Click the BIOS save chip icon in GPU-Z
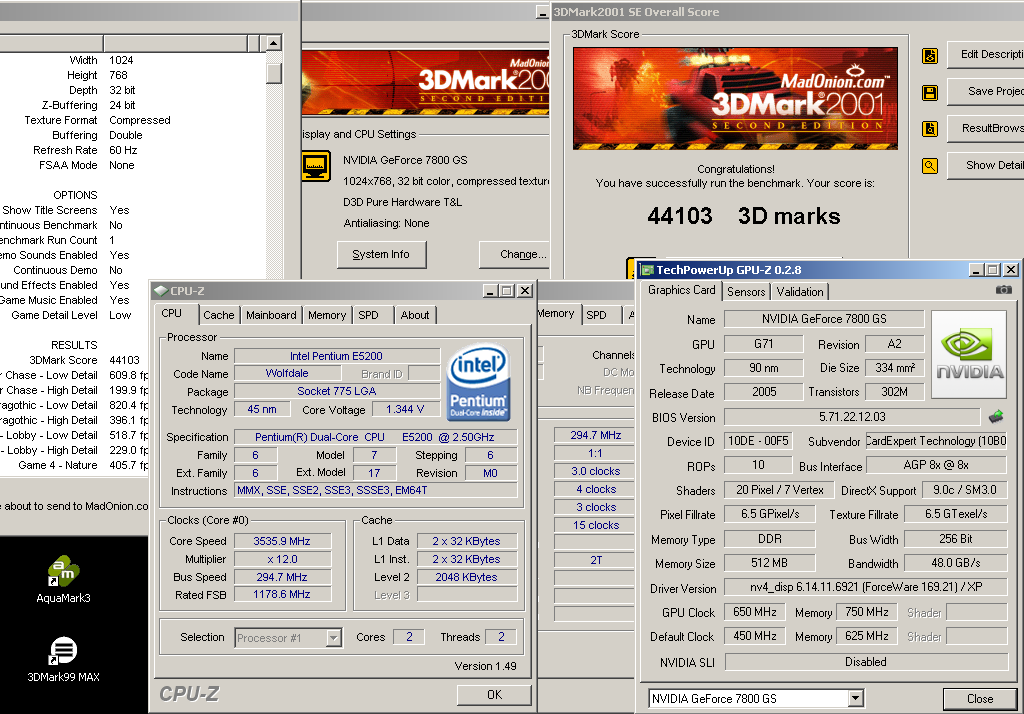 click(996, 416)
